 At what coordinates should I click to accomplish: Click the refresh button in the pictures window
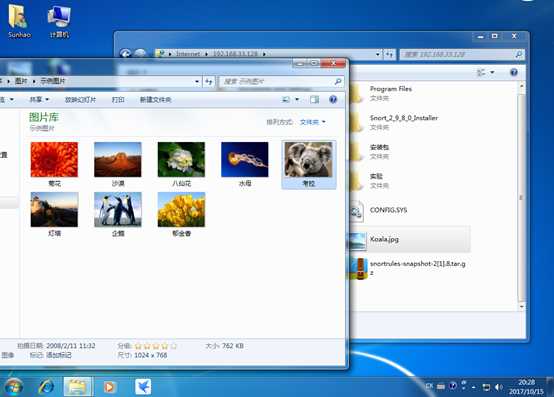[x=209, y=82]
